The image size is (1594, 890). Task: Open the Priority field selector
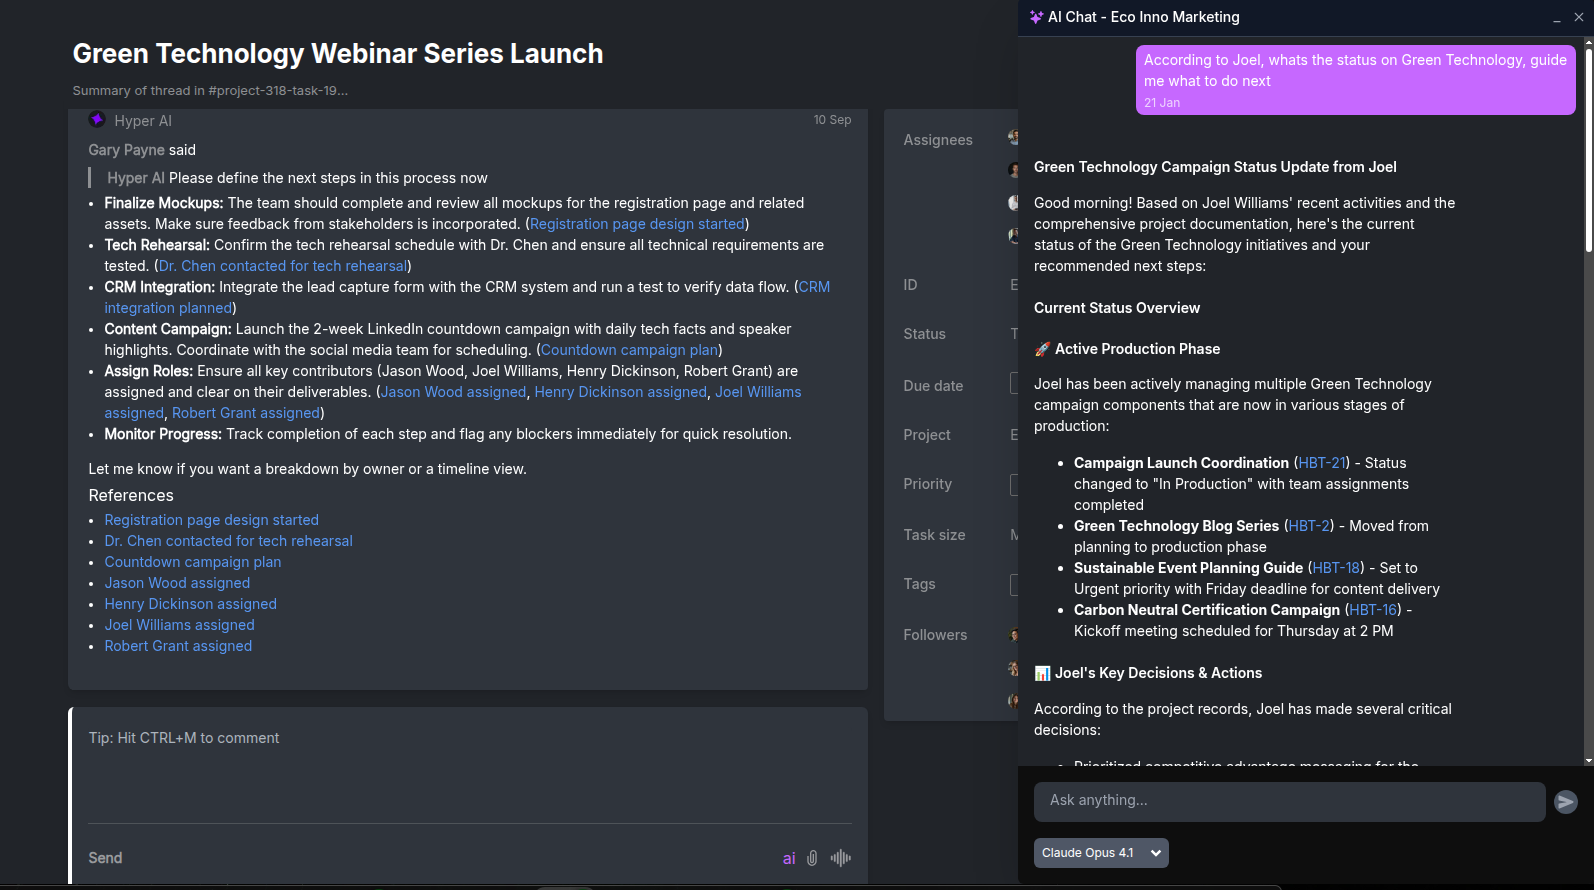click(1013, 484)
